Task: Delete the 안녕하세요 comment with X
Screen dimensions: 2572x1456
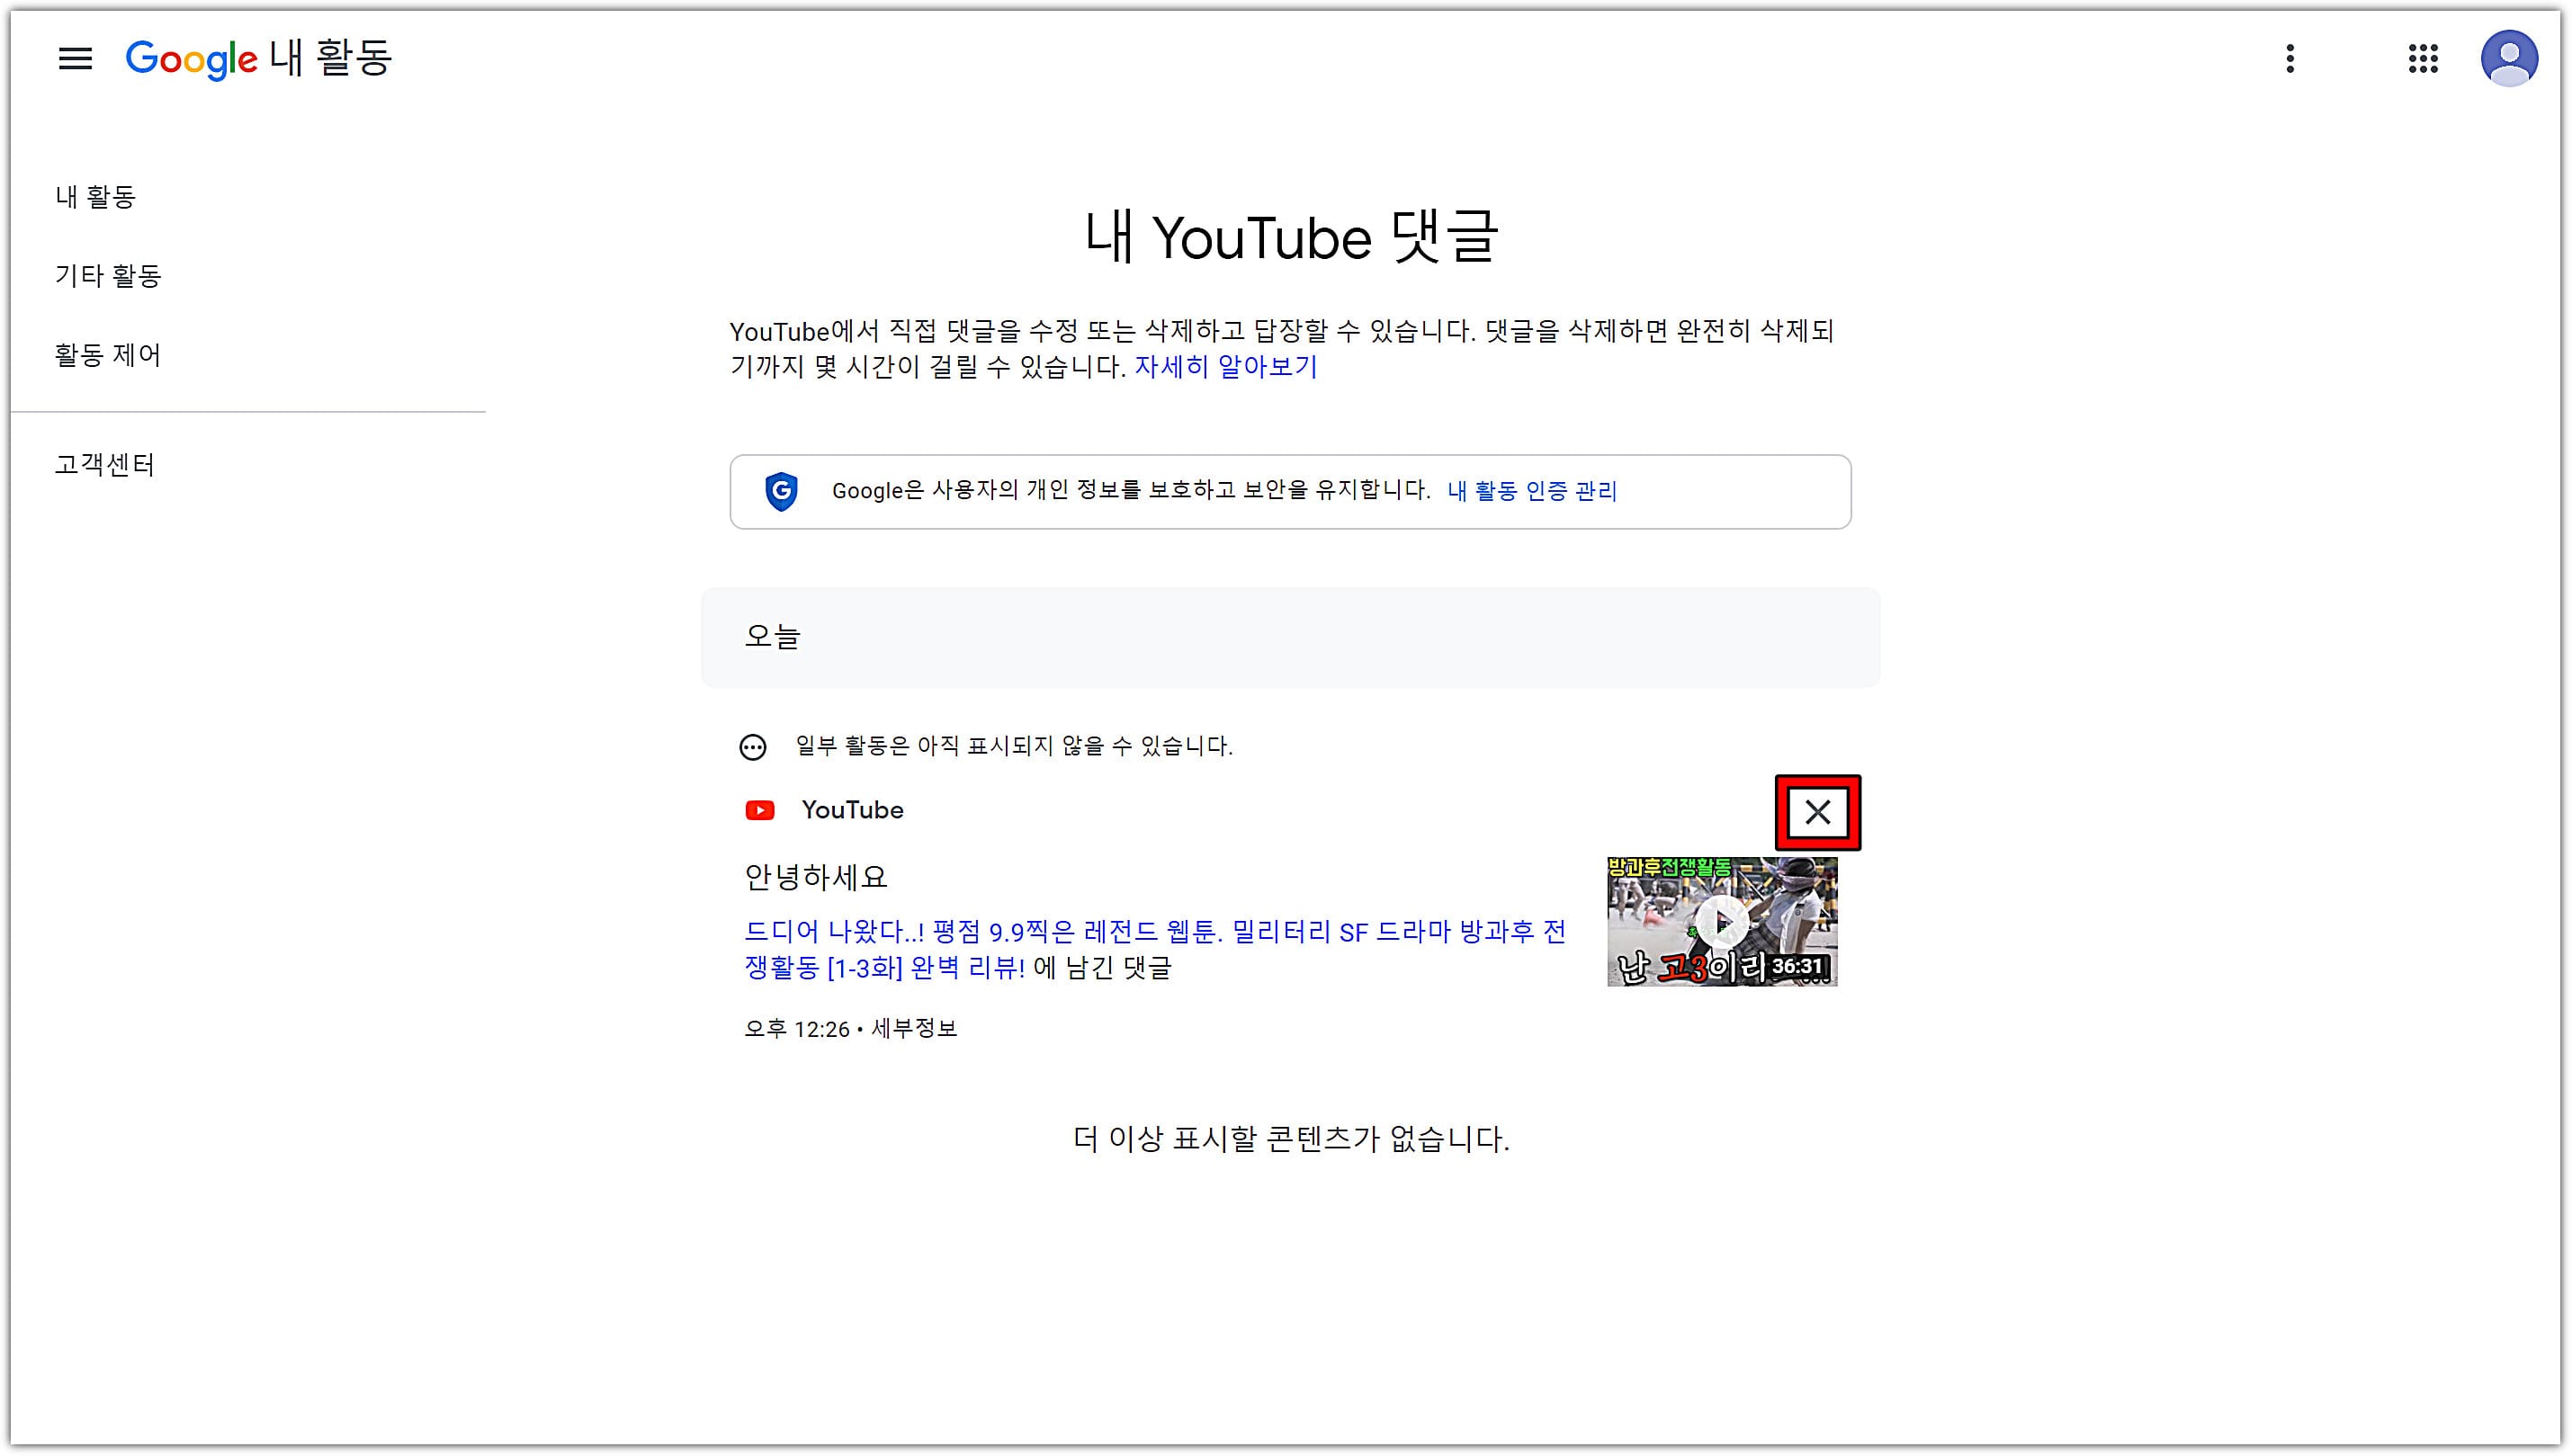Action: tap(1817, 812)
